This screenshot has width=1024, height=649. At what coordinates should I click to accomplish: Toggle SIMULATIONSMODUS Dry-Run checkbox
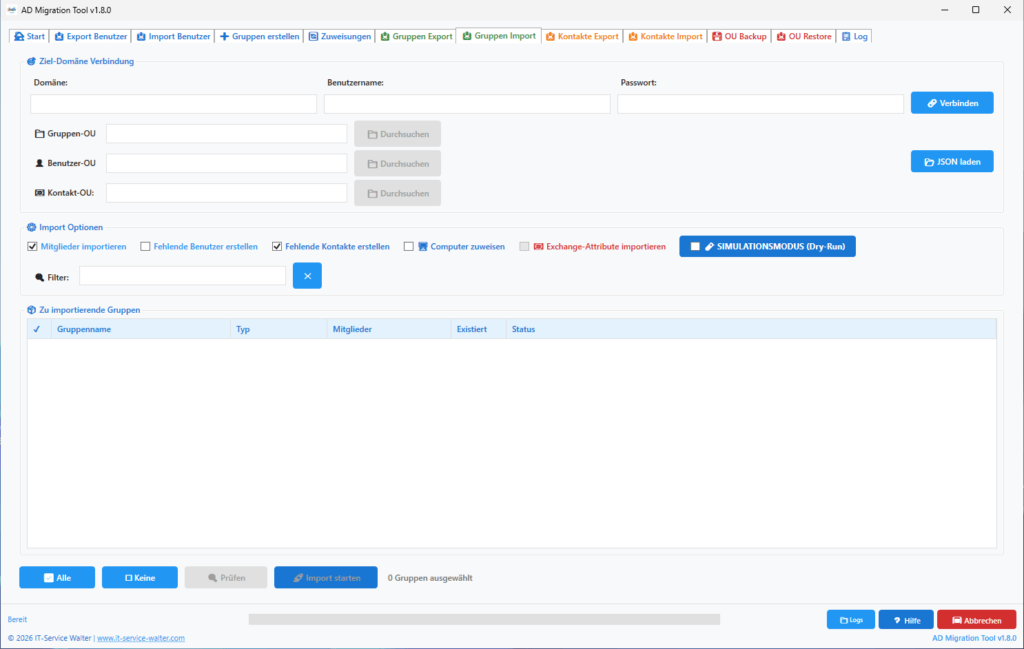(x=695, y=247)
